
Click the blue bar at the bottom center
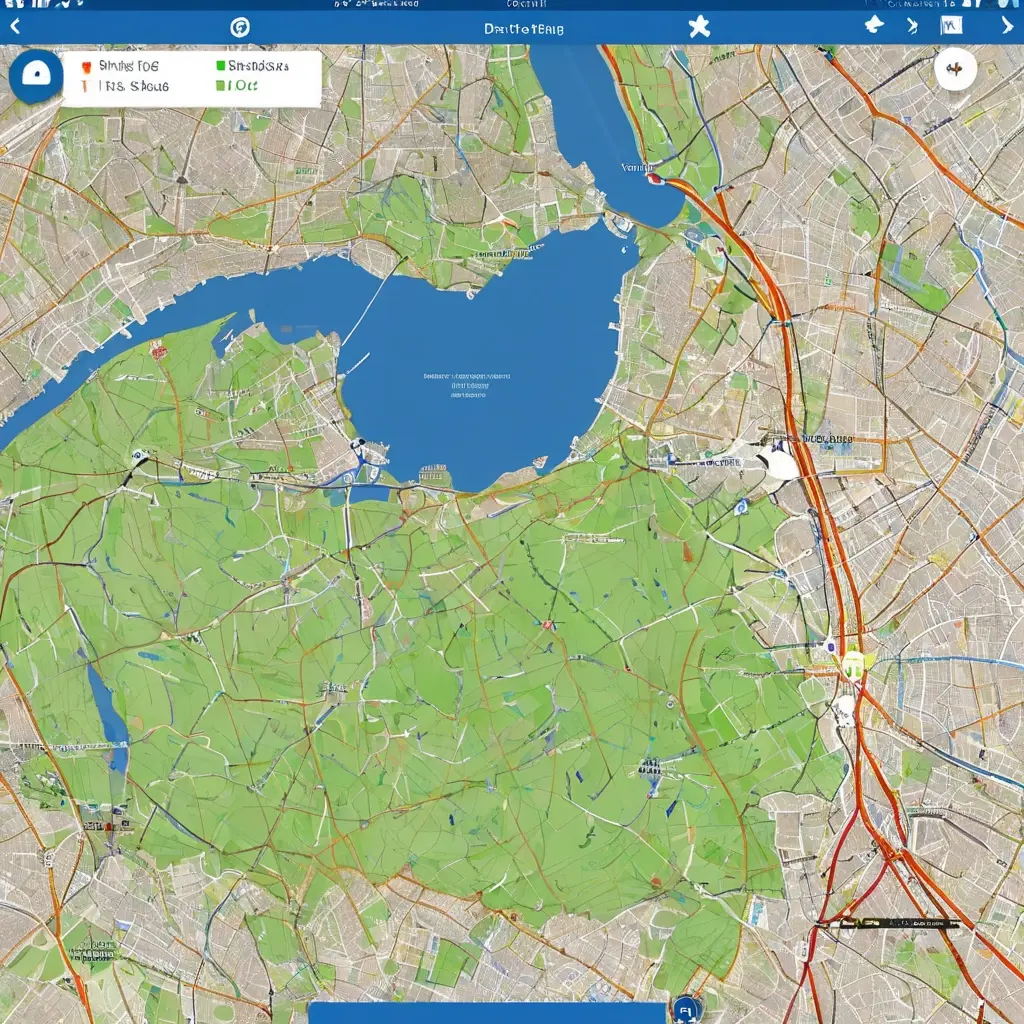pos(487,1012)
